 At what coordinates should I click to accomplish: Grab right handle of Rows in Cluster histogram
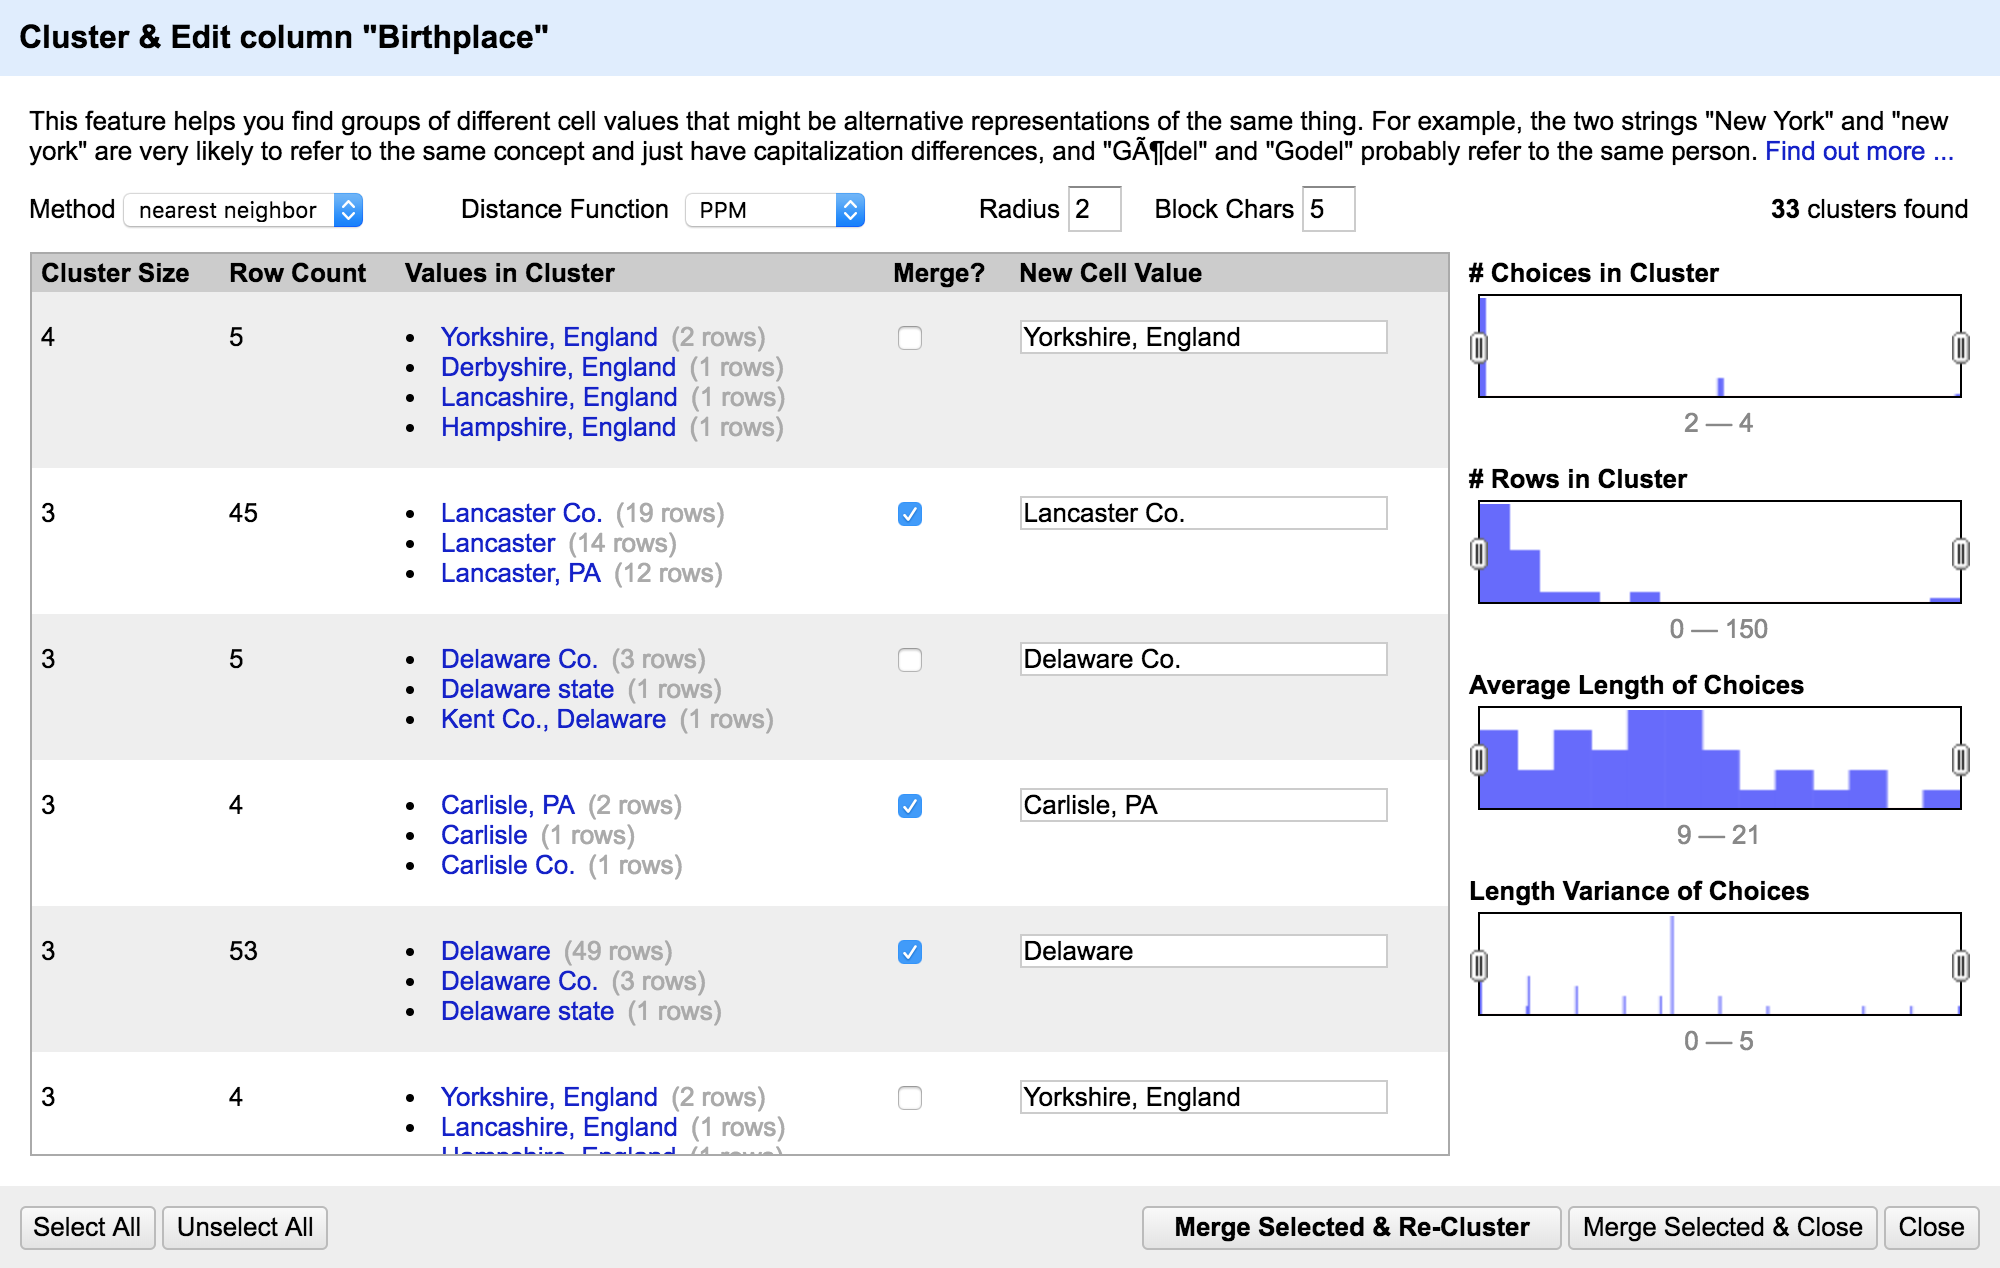point(1960,554)
